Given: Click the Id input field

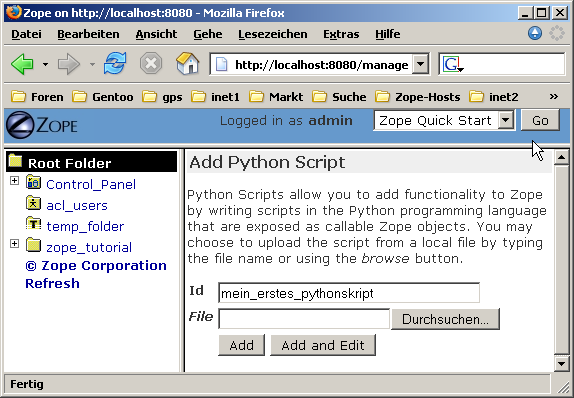Looking at the screenshot, I should coord(349,293).
